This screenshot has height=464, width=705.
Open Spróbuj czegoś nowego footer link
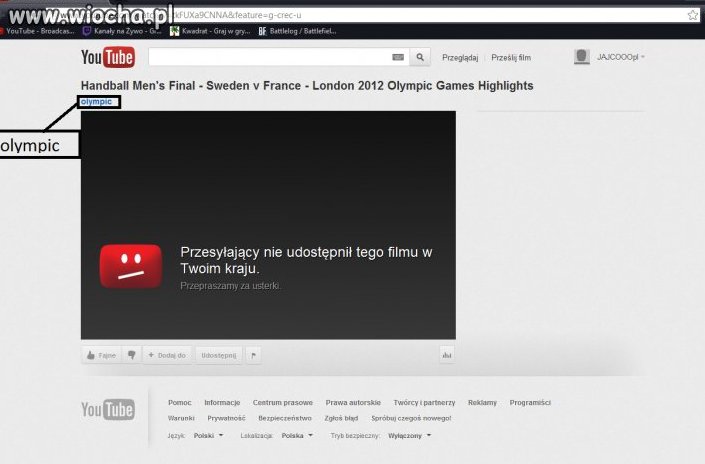411,418
